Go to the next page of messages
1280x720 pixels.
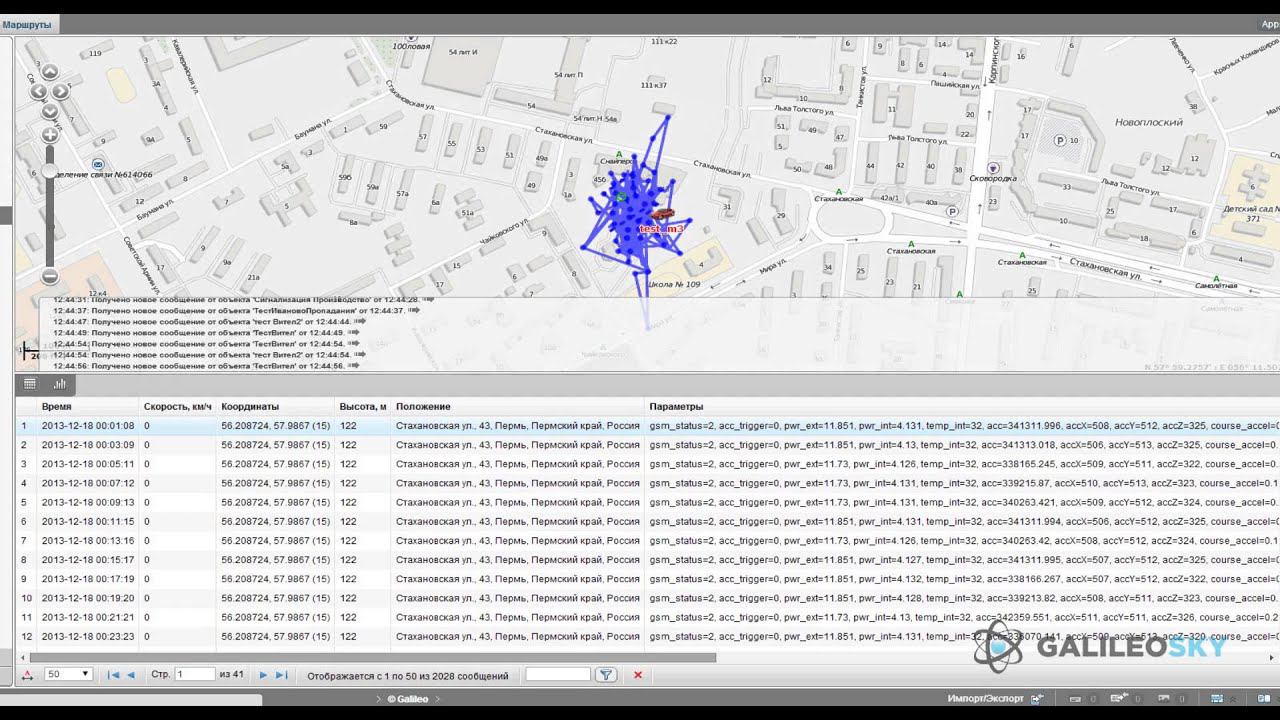(263, 675)
